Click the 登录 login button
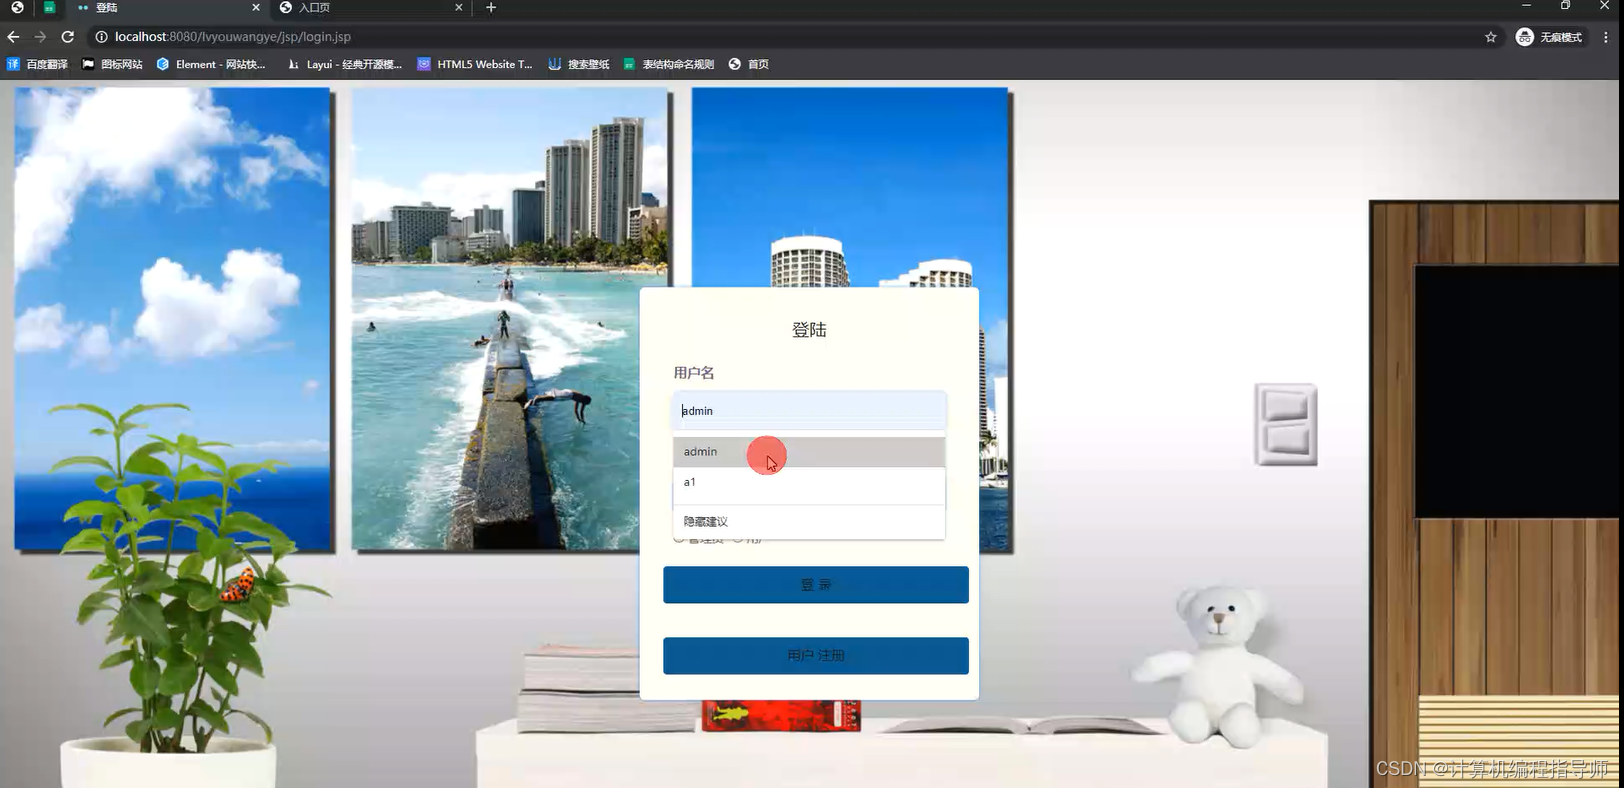This screenshot has height=788, width=1624. click(x=816, y=585)
